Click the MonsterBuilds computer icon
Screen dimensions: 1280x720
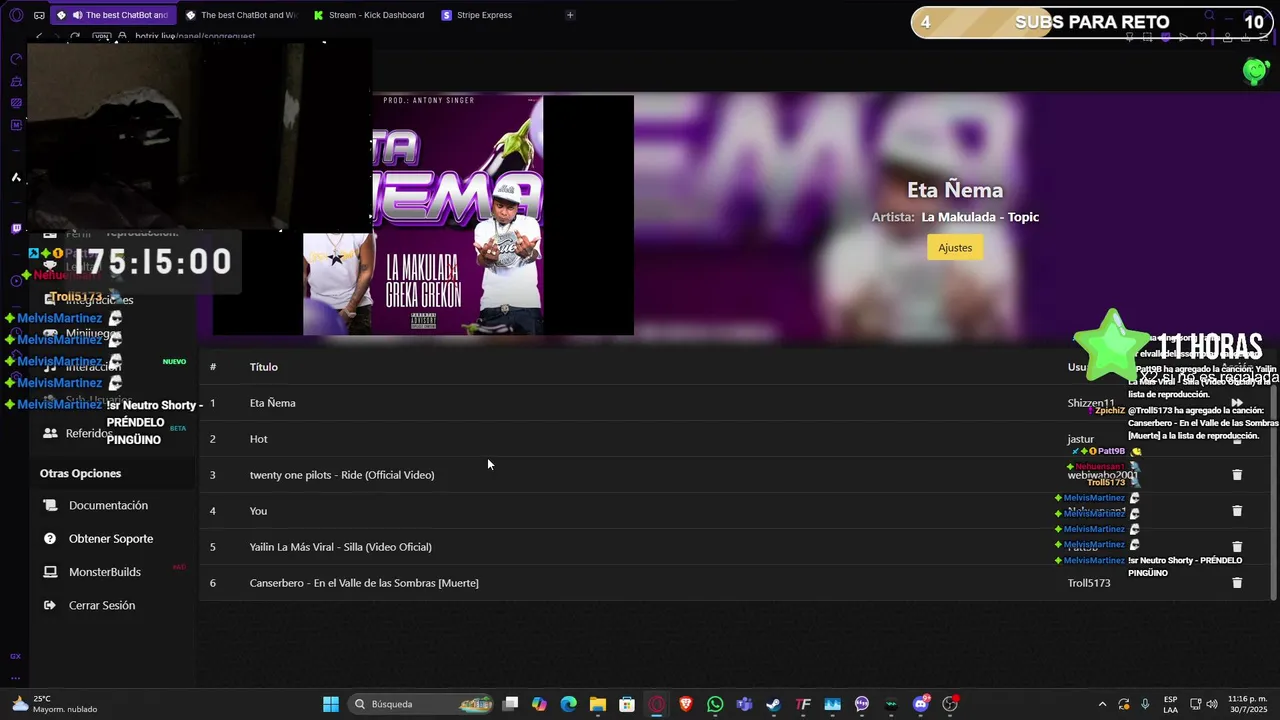click(50, 572)
